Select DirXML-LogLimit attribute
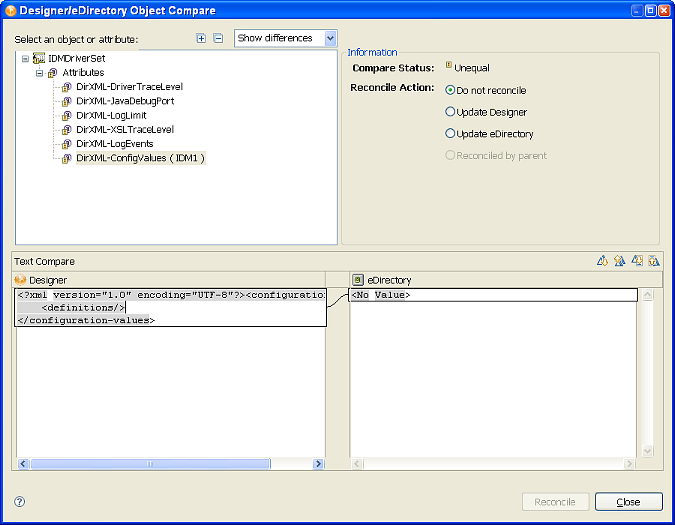 pyautogui.click(x=111, y=115)
